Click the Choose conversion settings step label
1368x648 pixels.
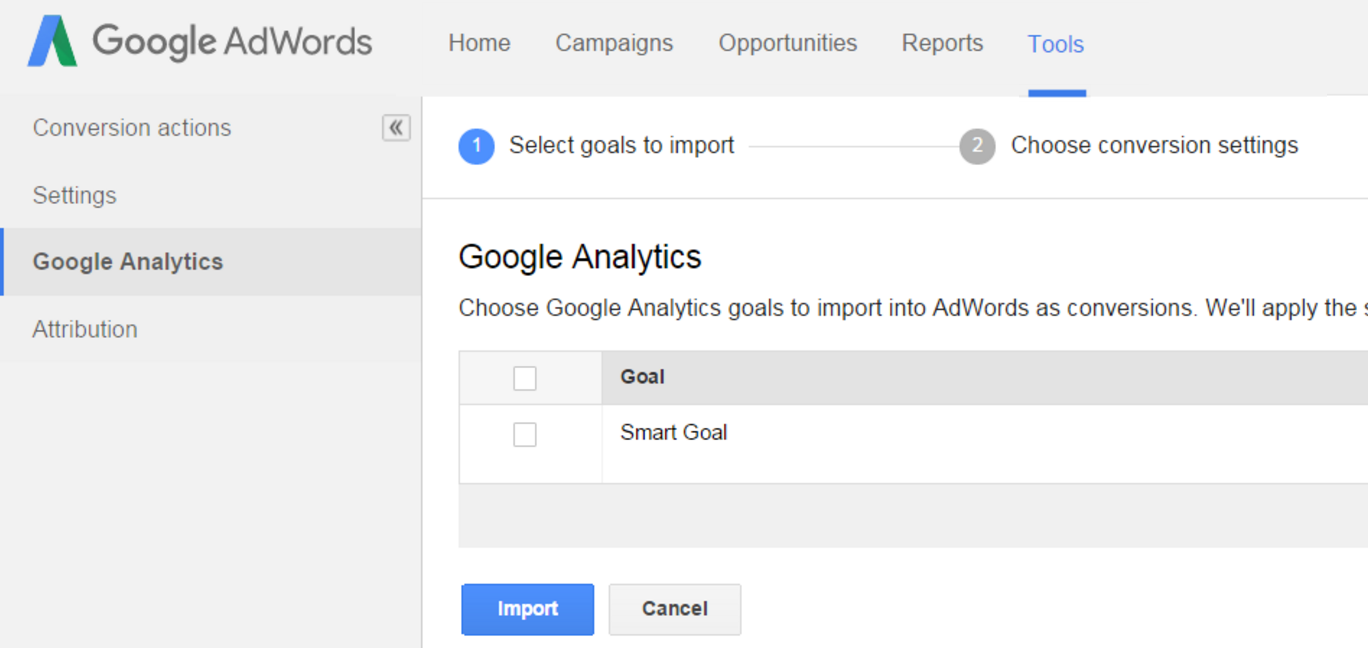[1154, 146]
